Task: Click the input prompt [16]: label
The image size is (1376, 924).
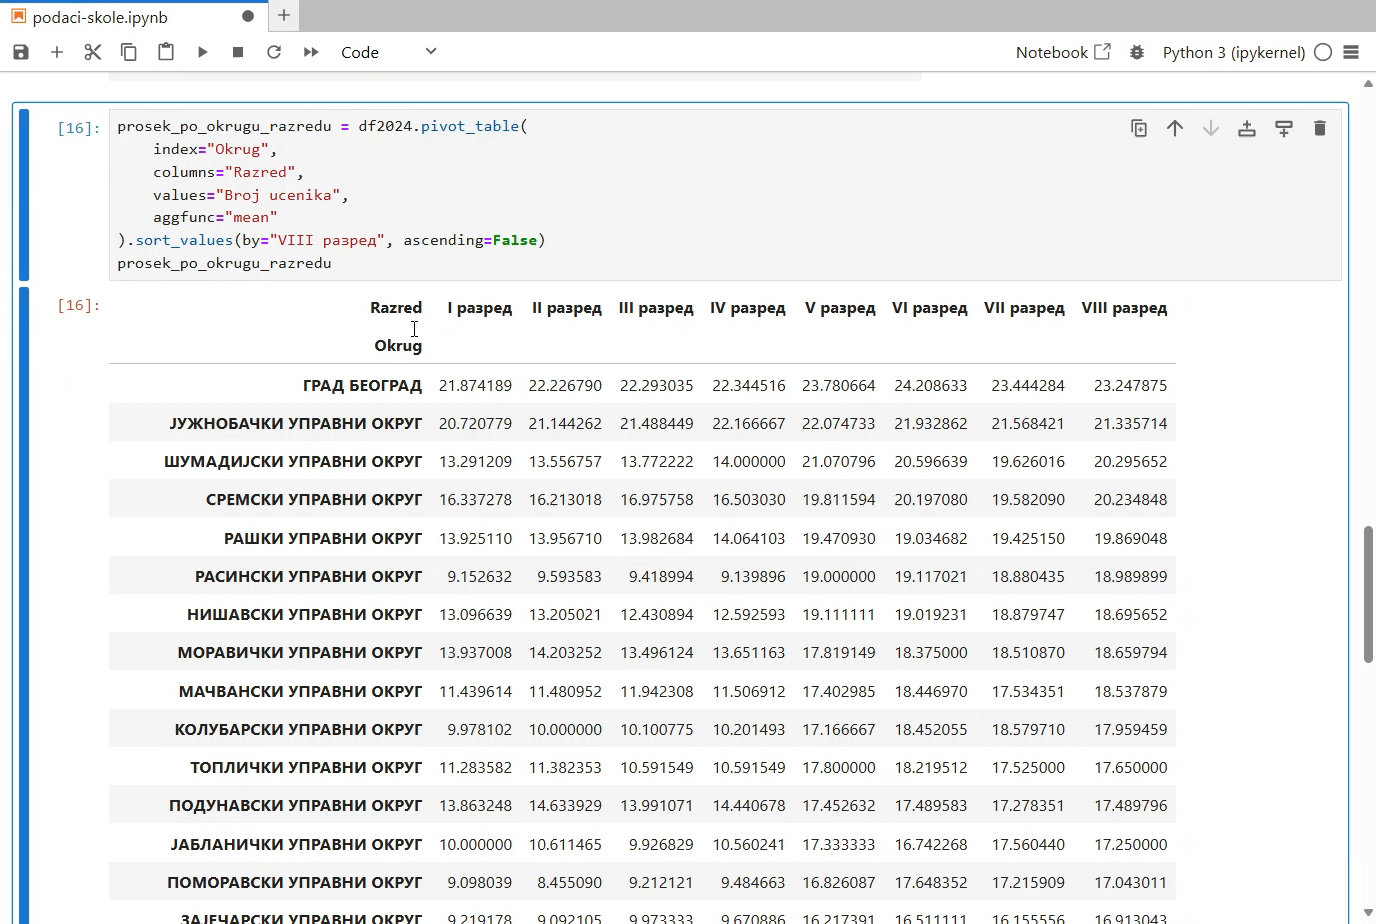Action: 78,128
